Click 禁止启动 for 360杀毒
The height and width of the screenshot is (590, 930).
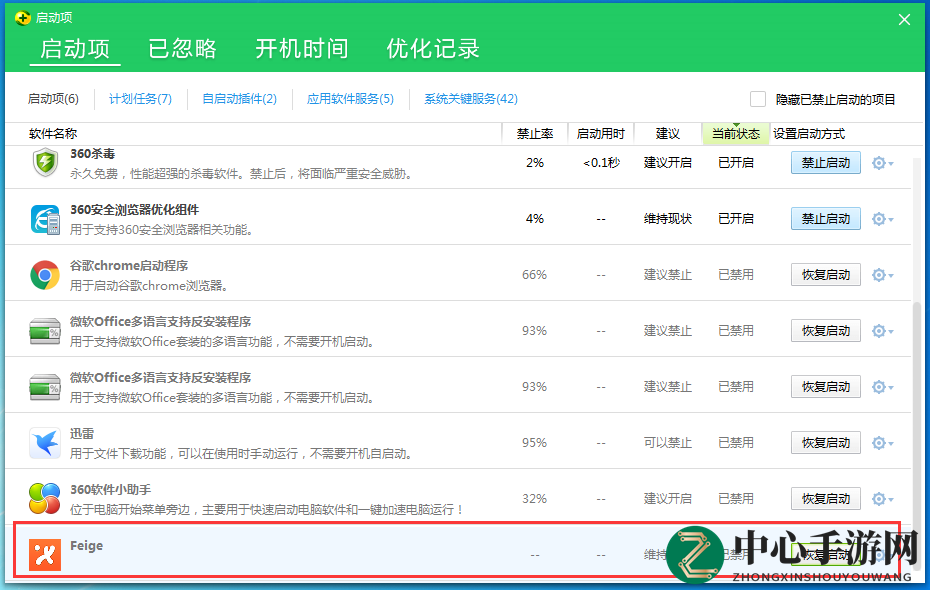(826, 162)
